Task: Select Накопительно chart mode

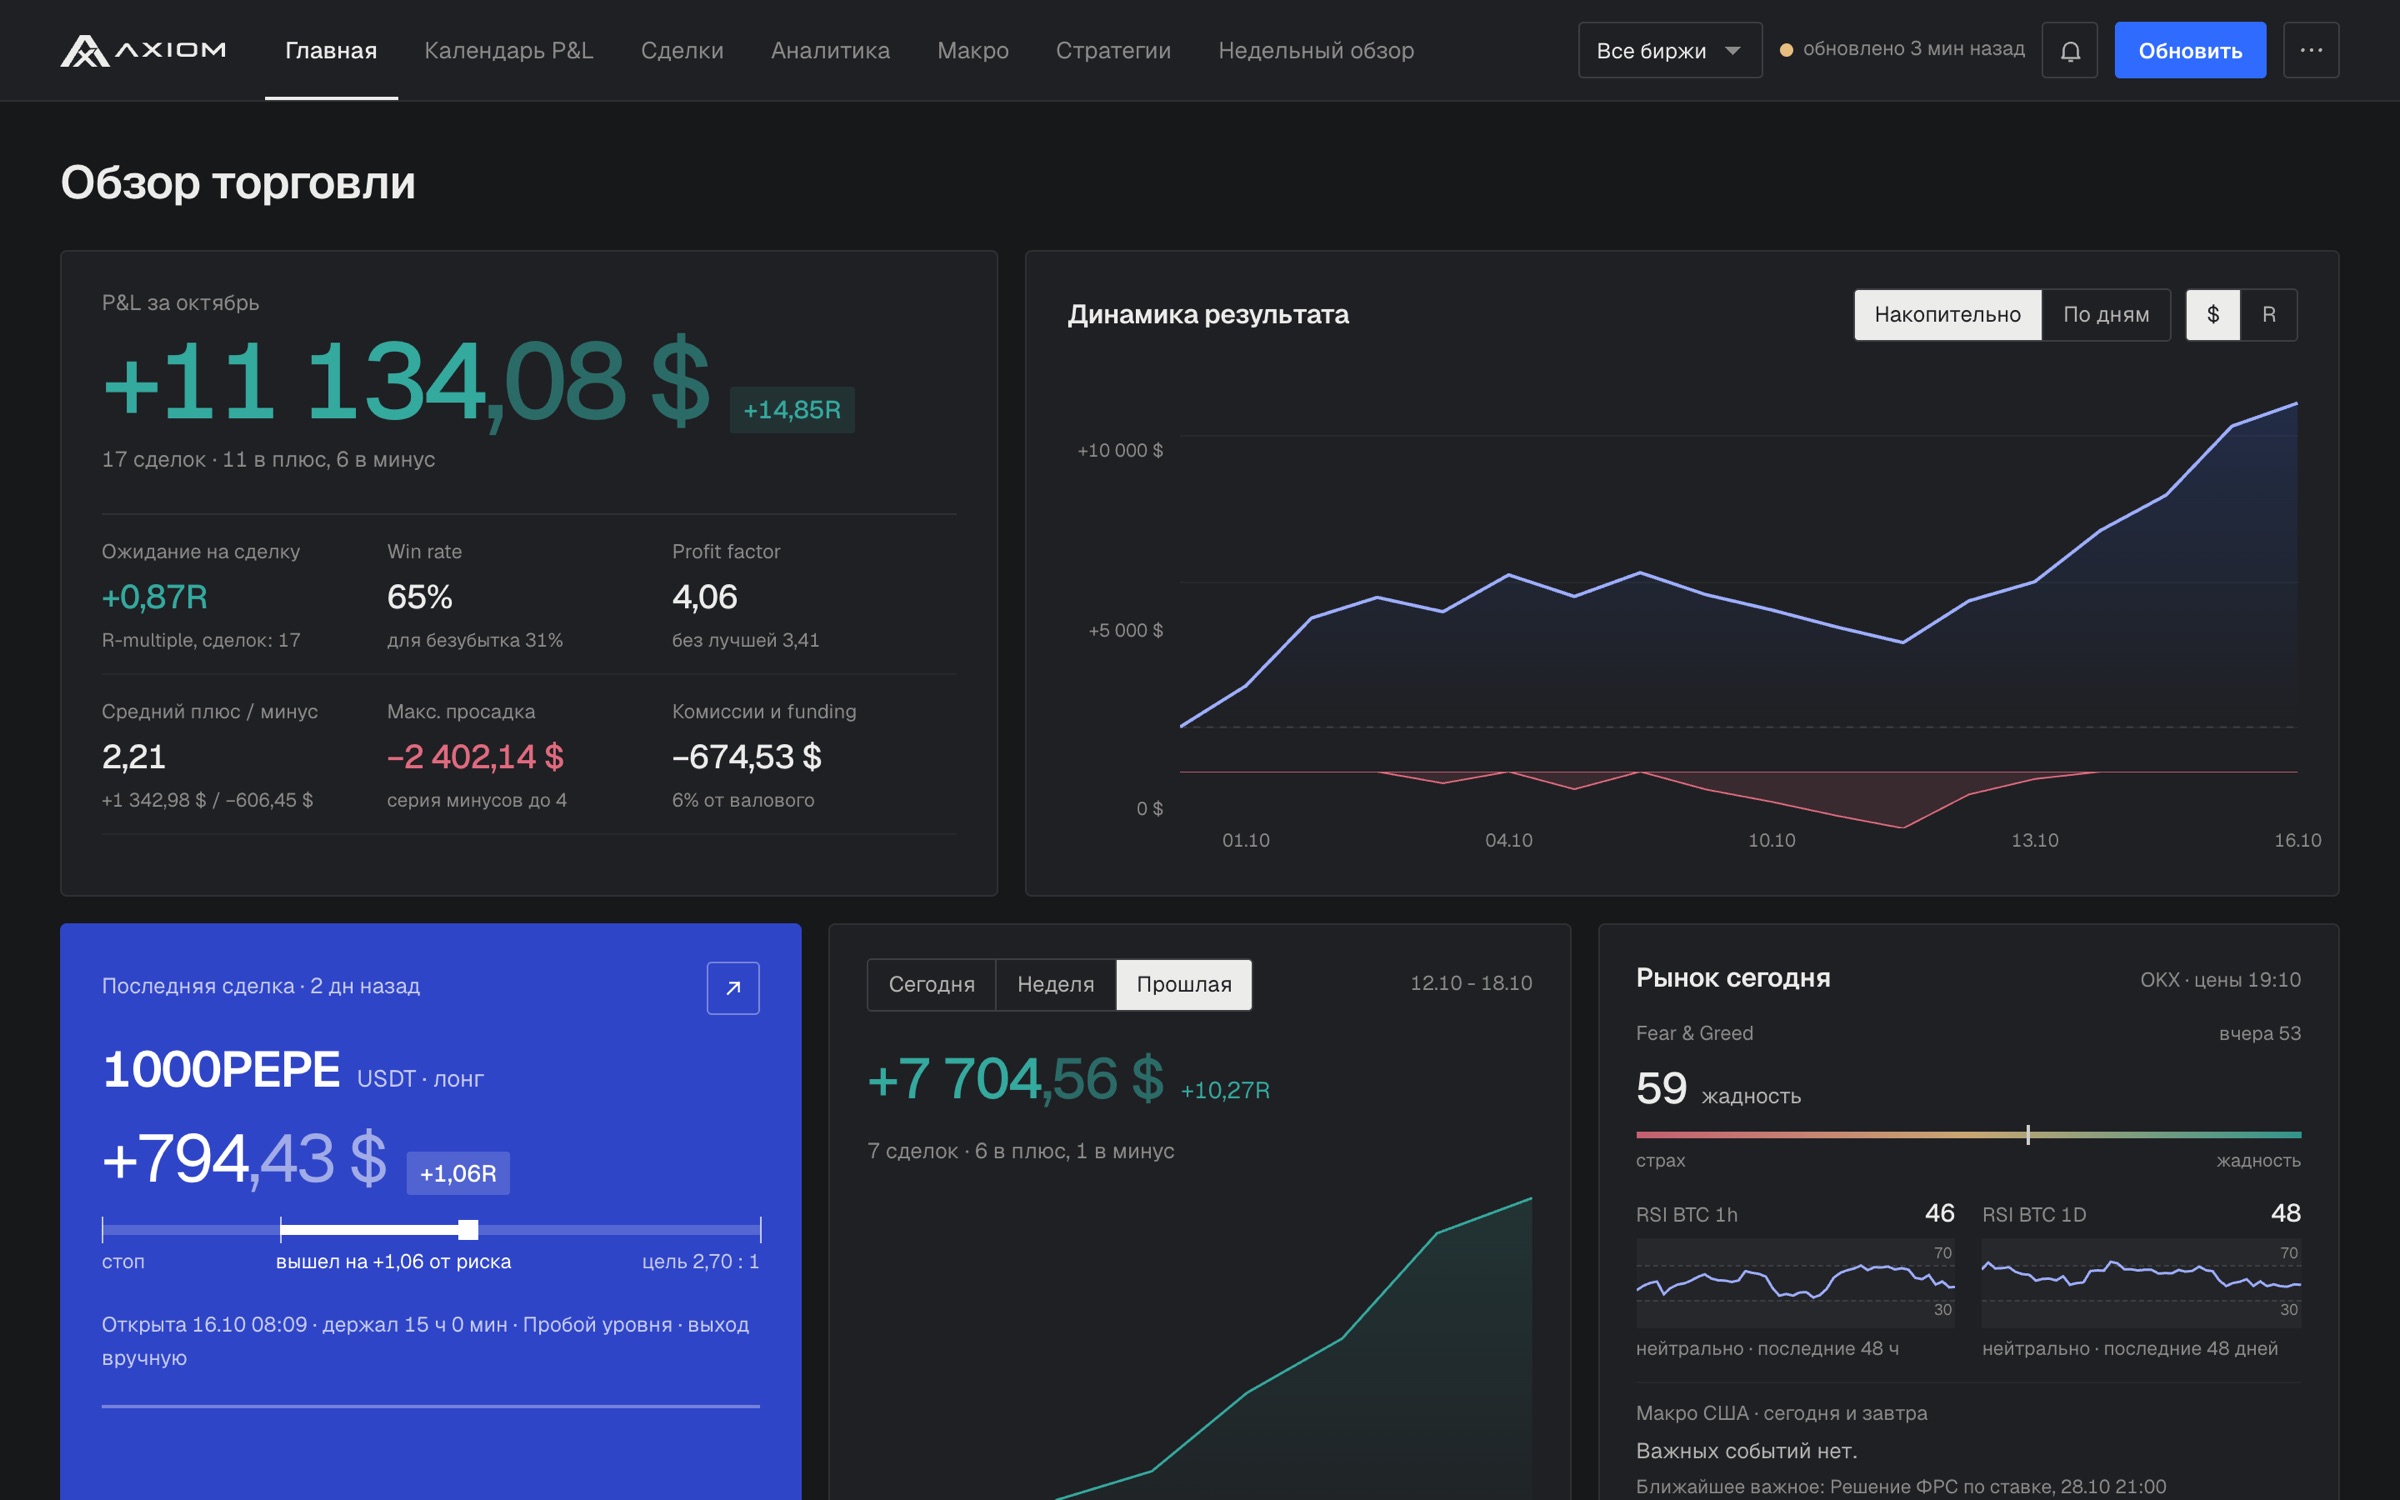Action: coord(1947,315)
